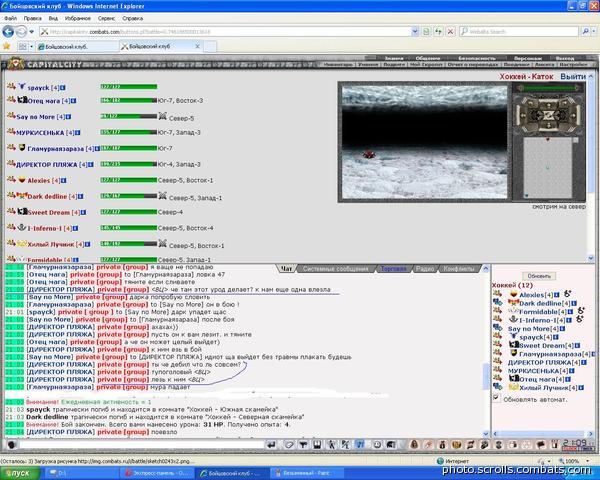Open info icon next to Отец мага in team list
This screenshot has height=480, width=600.
click(x=73, y=101)
